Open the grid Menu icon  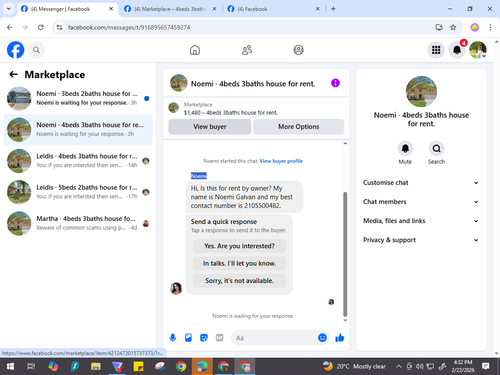pos(436,50)
